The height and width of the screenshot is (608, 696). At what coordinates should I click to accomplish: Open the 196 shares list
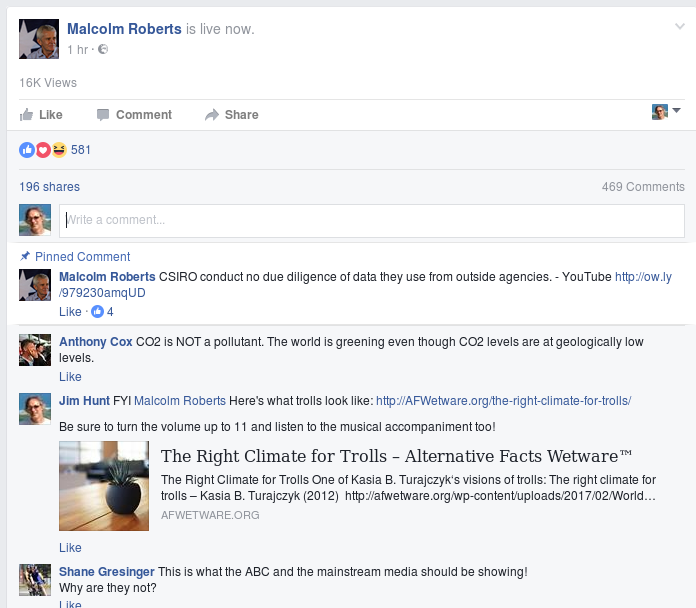[49, 187]
